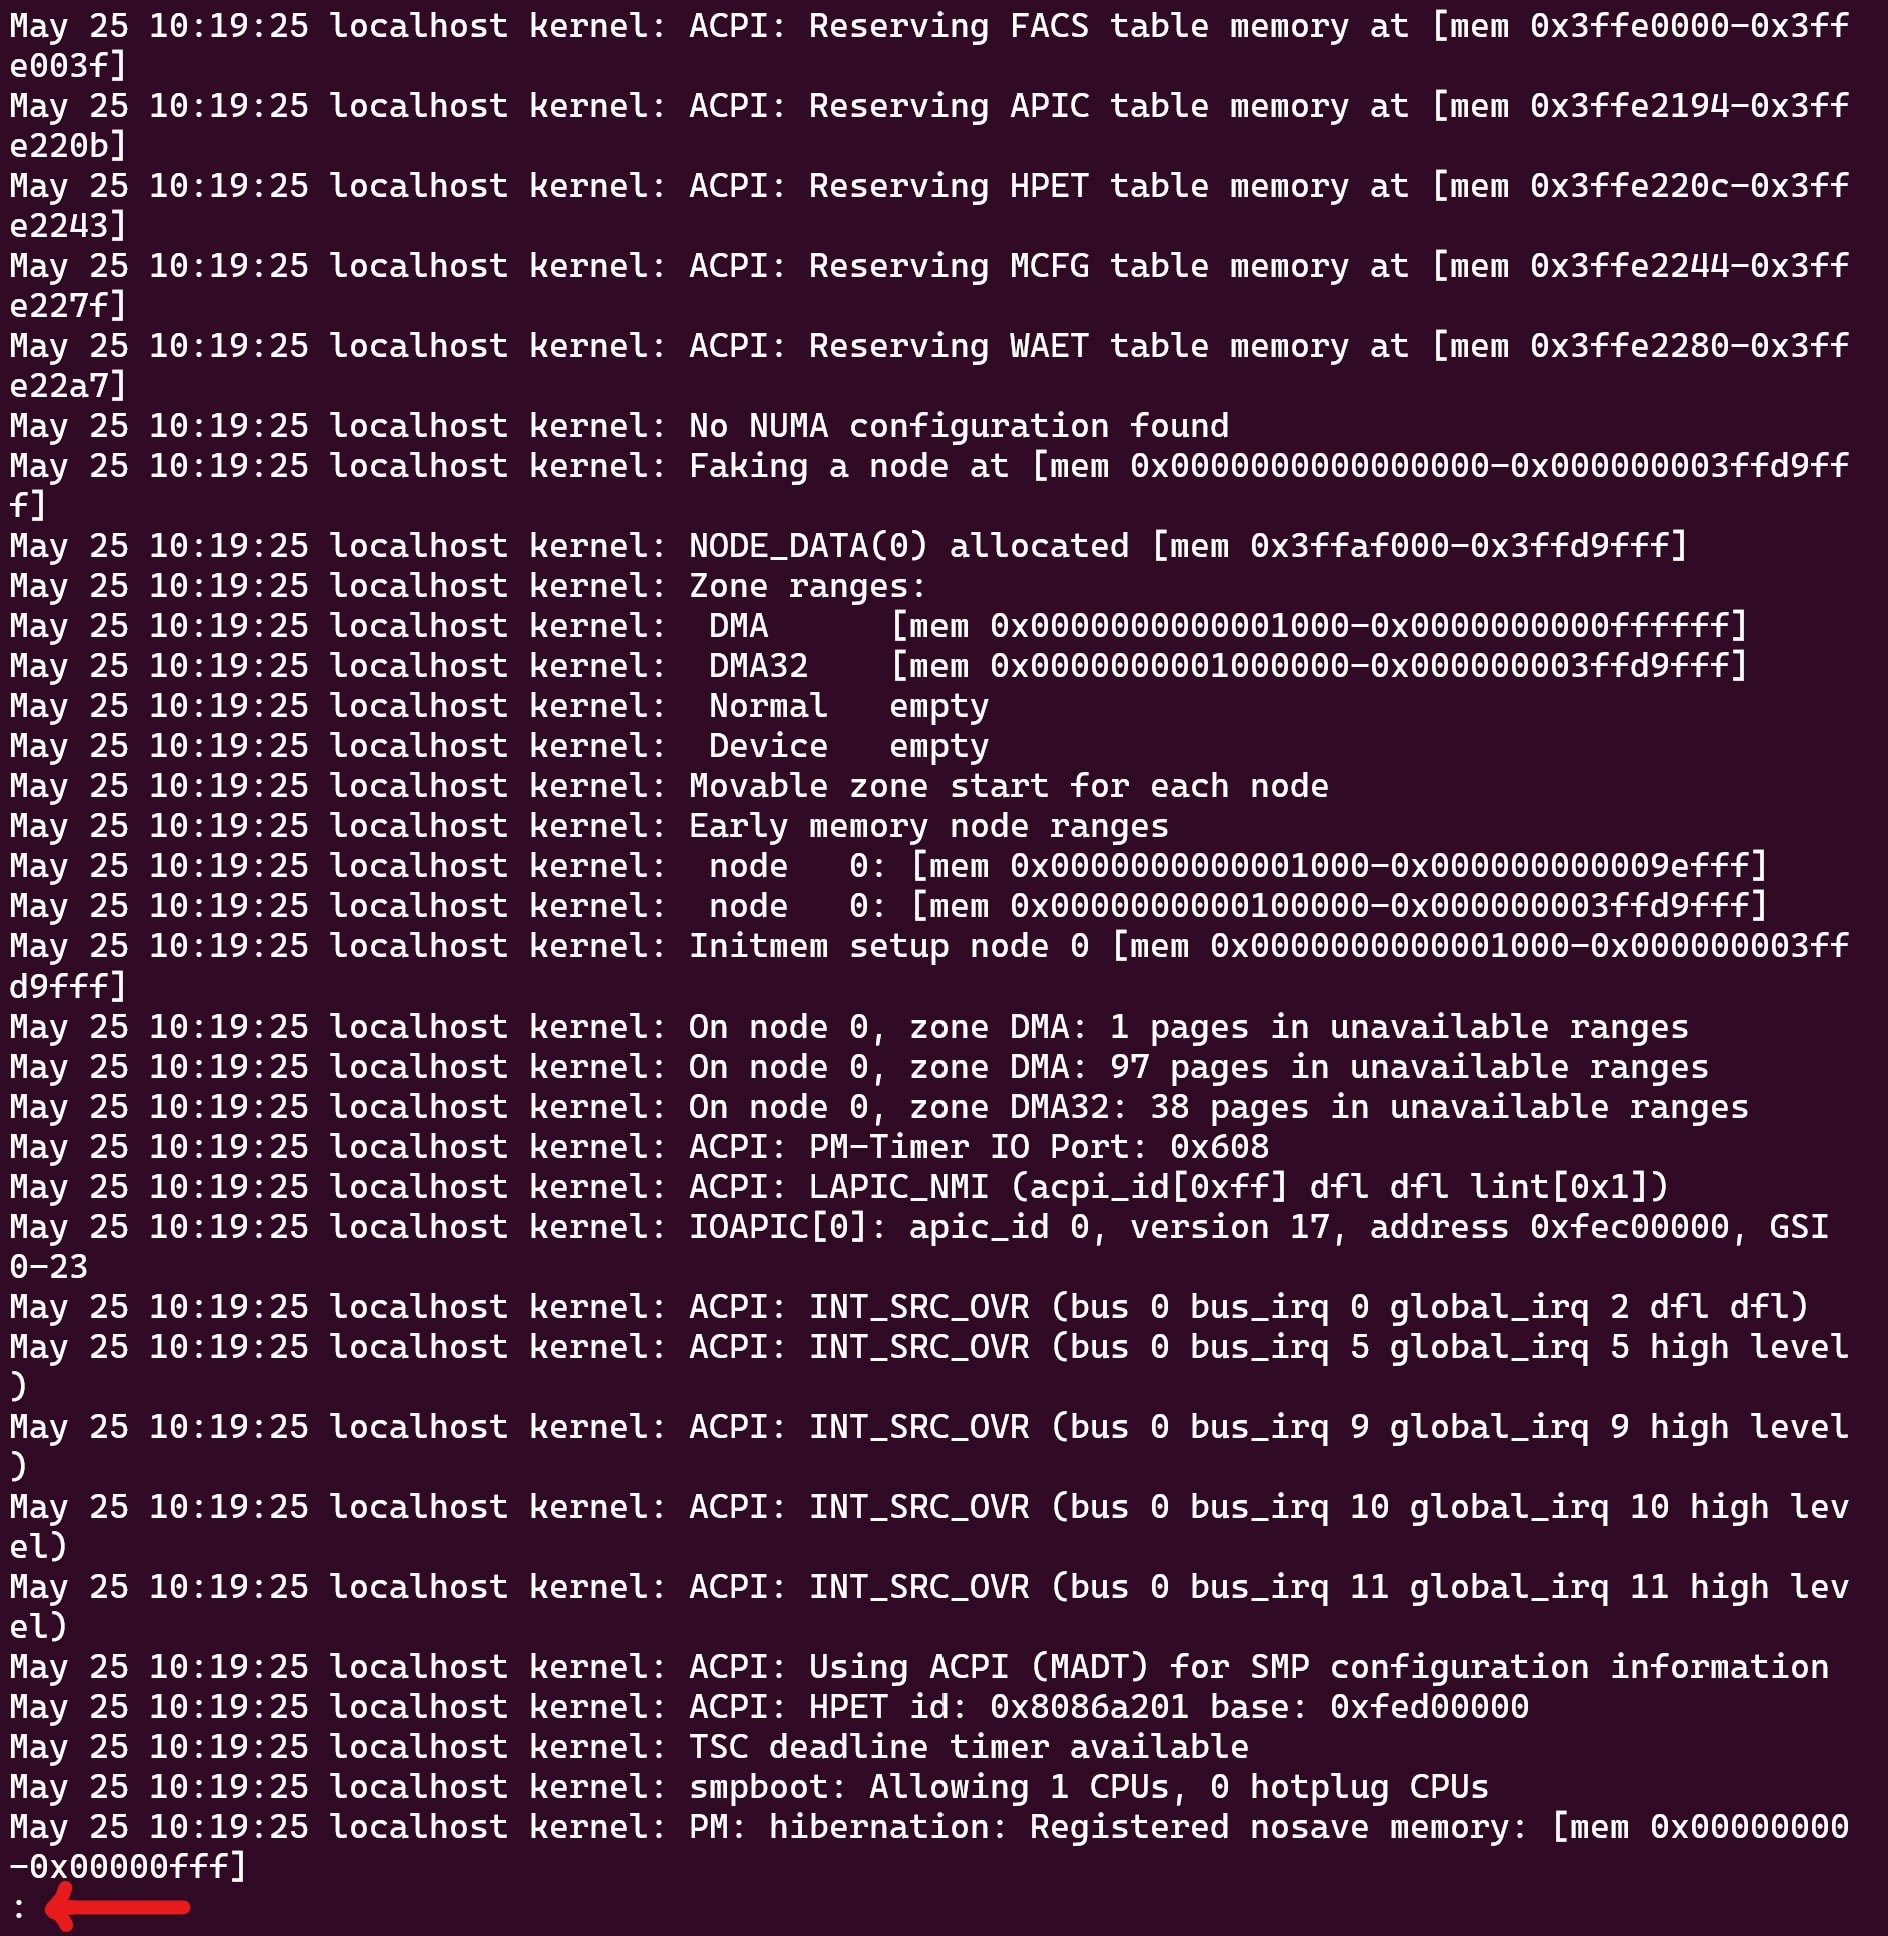Select the "PM: hibernation: Registered nosave memory" line
This screenshot has height=1936, width=1888.
tap(929, 1847)
